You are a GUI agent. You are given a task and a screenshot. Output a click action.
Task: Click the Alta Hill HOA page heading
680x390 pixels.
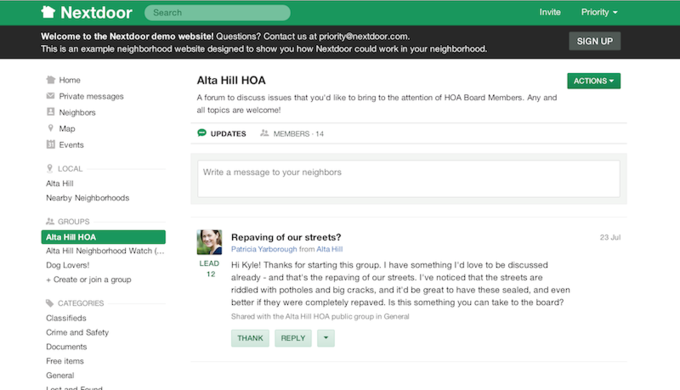point(231,80)
